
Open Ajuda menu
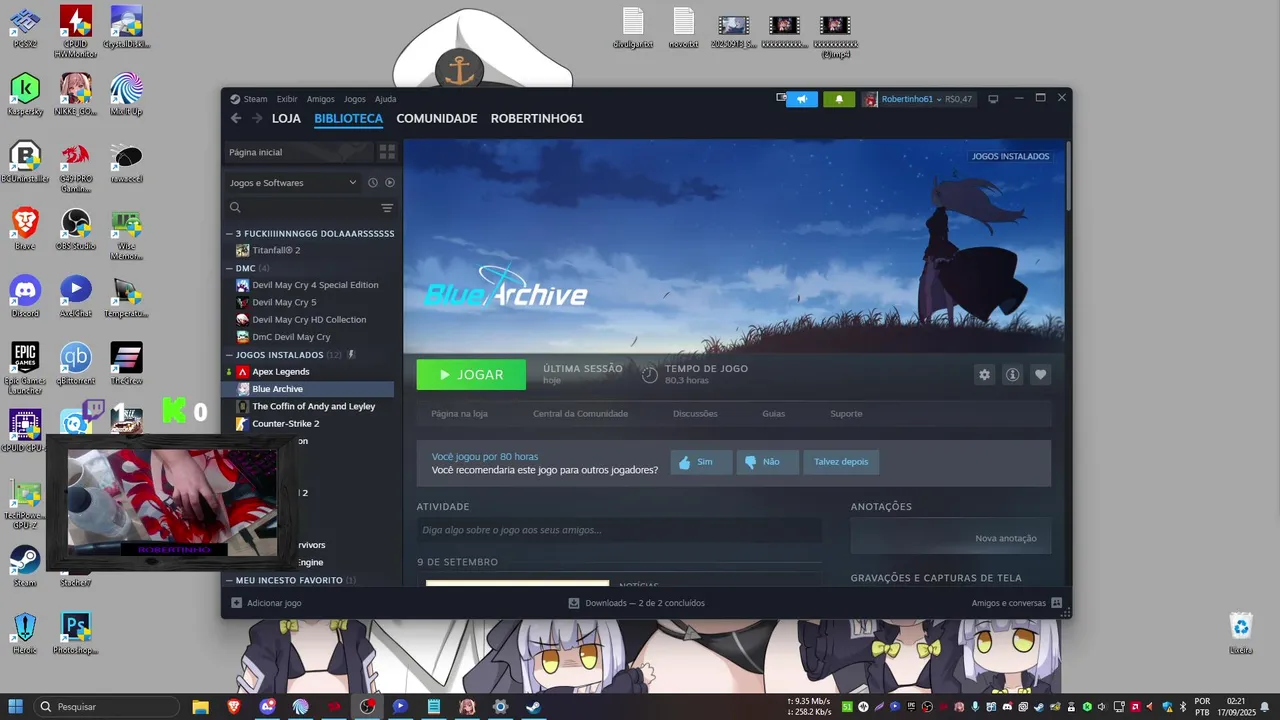point(386,99)
